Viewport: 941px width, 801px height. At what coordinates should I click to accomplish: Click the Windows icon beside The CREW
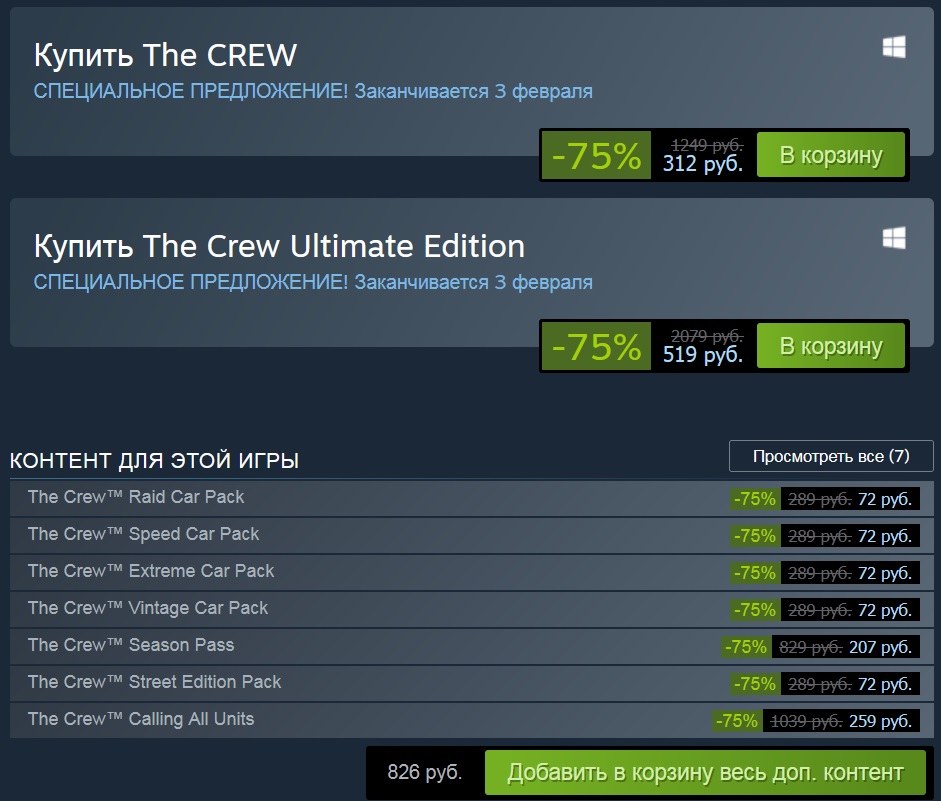point(893,47)
